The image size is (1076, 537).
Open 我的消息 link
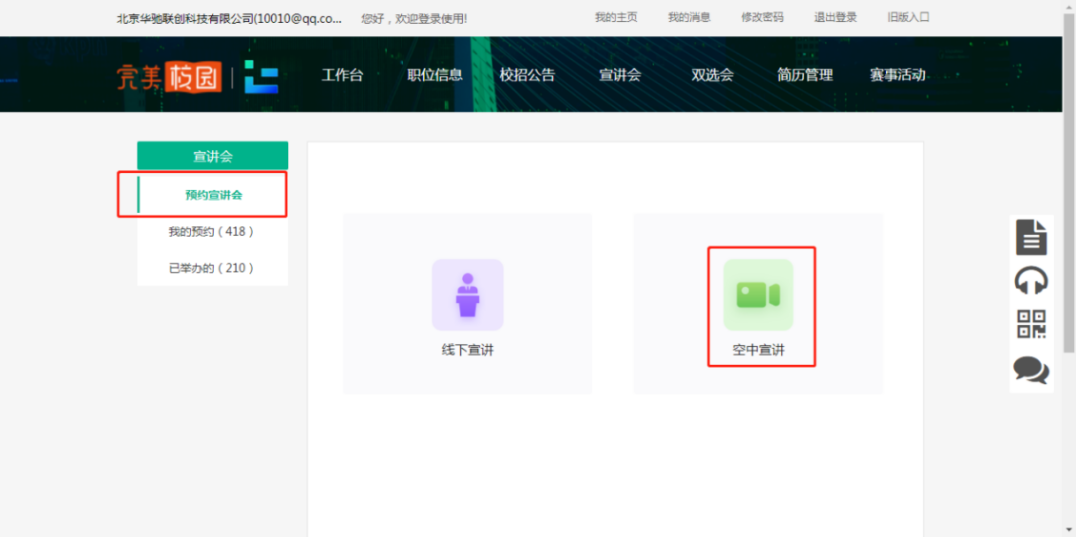coord(689,17)
